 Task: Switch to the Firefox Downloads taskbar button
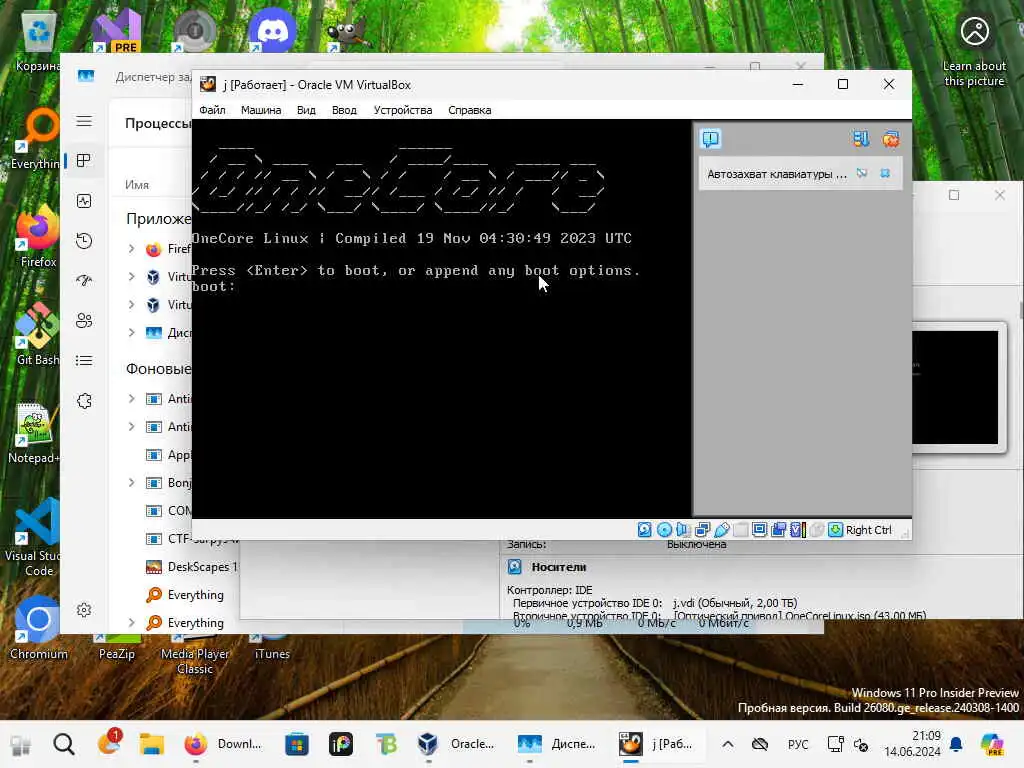(223, 744)
